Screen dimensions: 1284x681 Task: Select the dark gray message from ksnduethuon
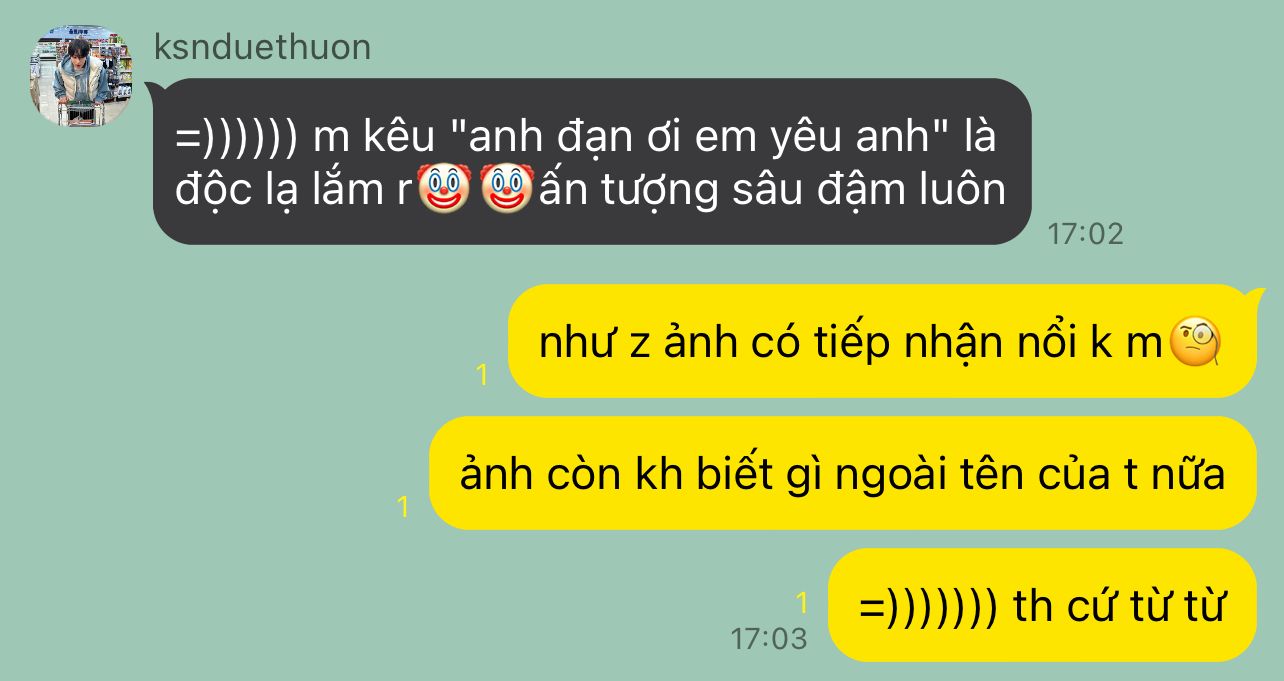pos(592,161)
